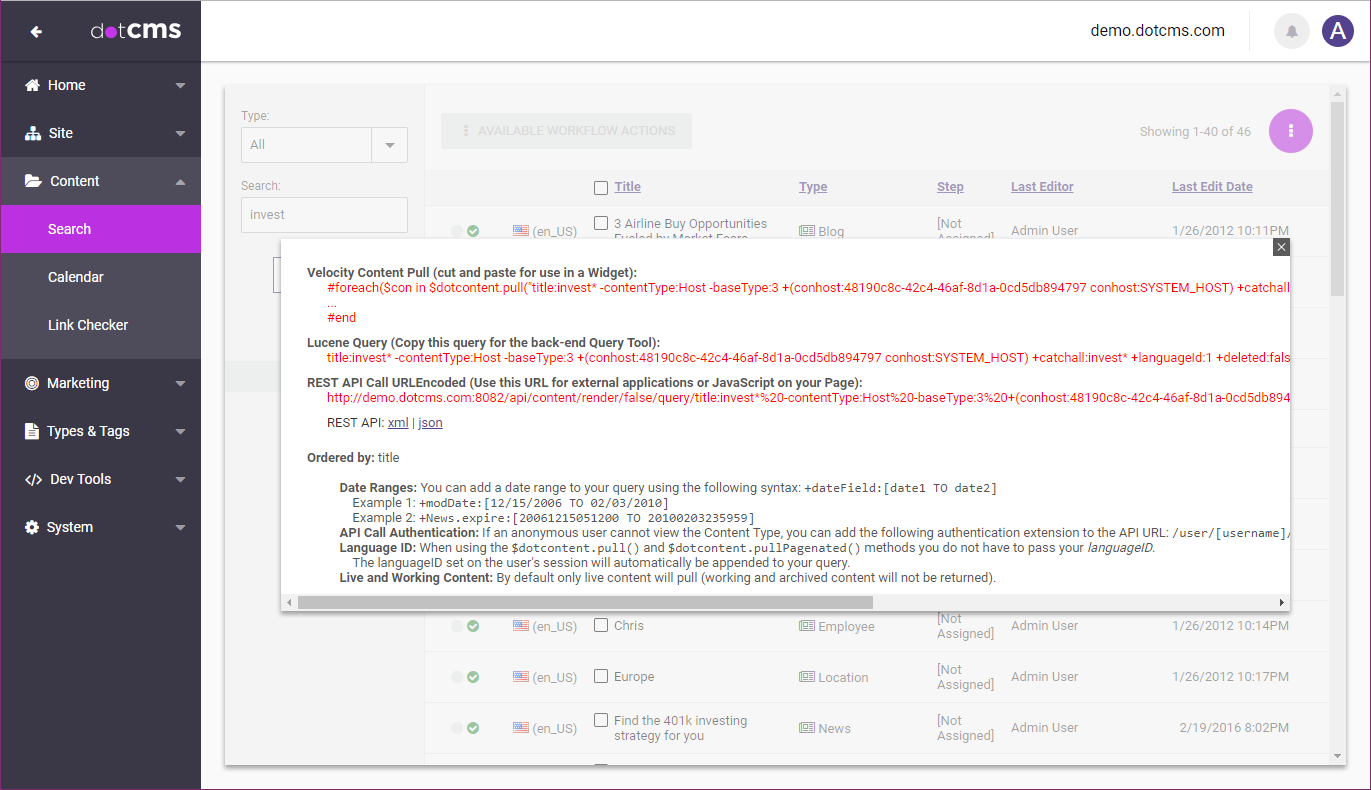Check the Chris row checkbox
The image size is (1371, 790).
click(601, 625)
